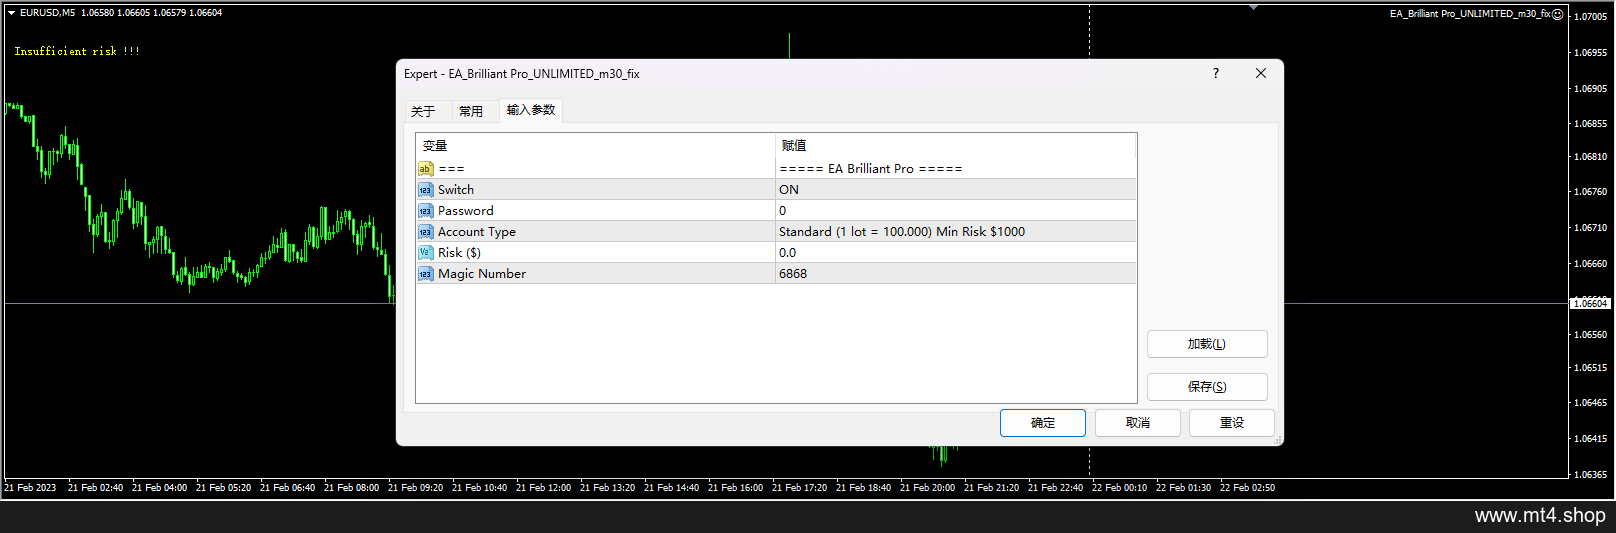
Task: Click the Password variable name
Action: pos(466,211)
